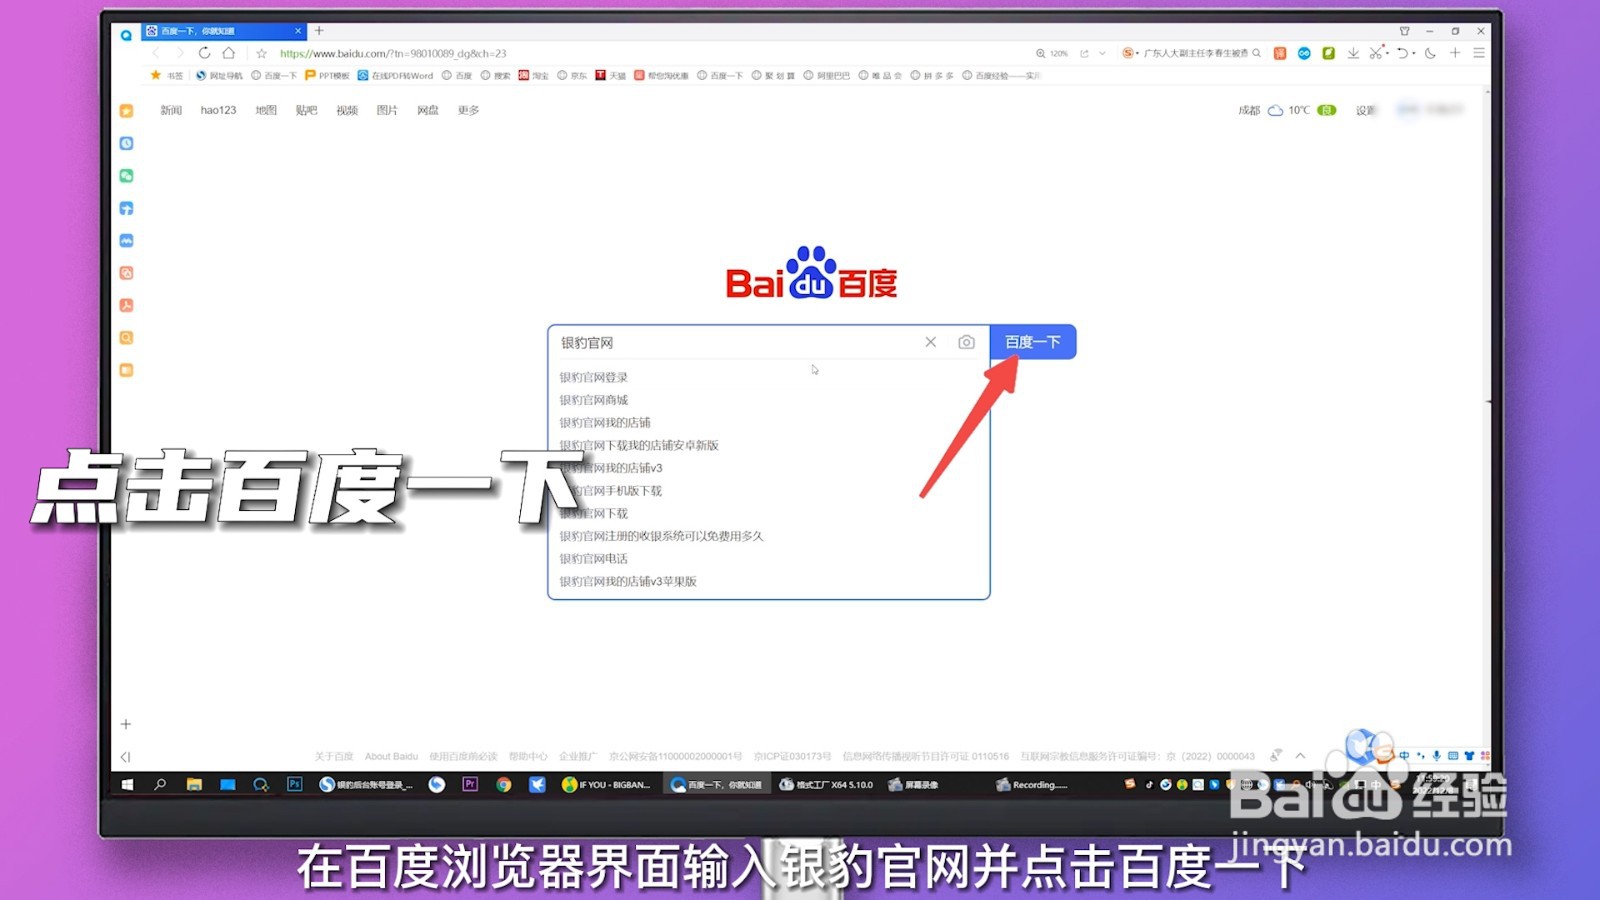Adjust the 120% zoom level control
Viewport: 1600px width, 900px height.
(x=1055, y=53)
